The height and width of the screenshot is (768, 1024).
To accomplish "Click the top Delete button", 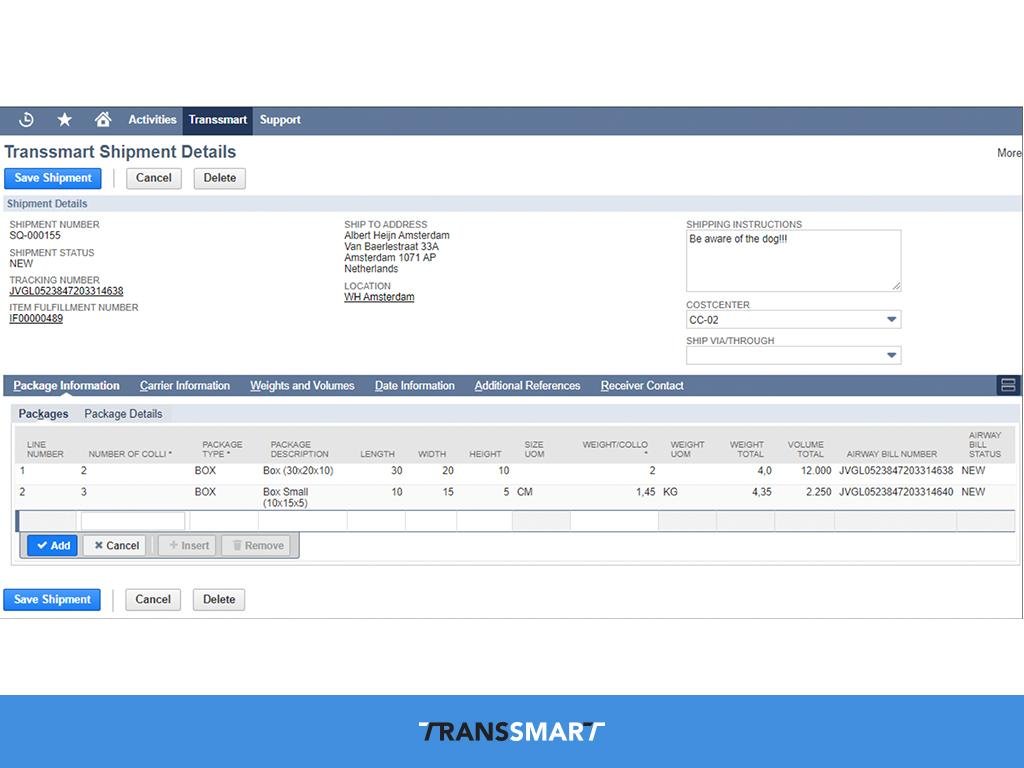I will pyautogui.click(x=219, y=178).
